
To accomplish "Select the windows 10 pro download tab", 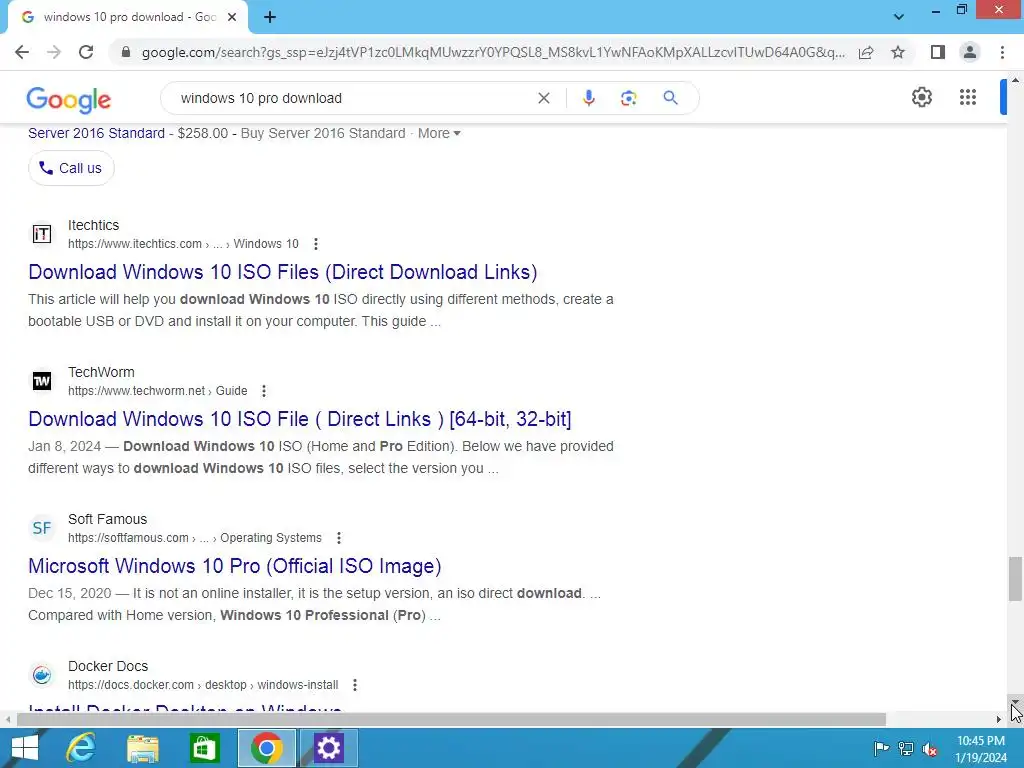I will click(x=129, y=18).
